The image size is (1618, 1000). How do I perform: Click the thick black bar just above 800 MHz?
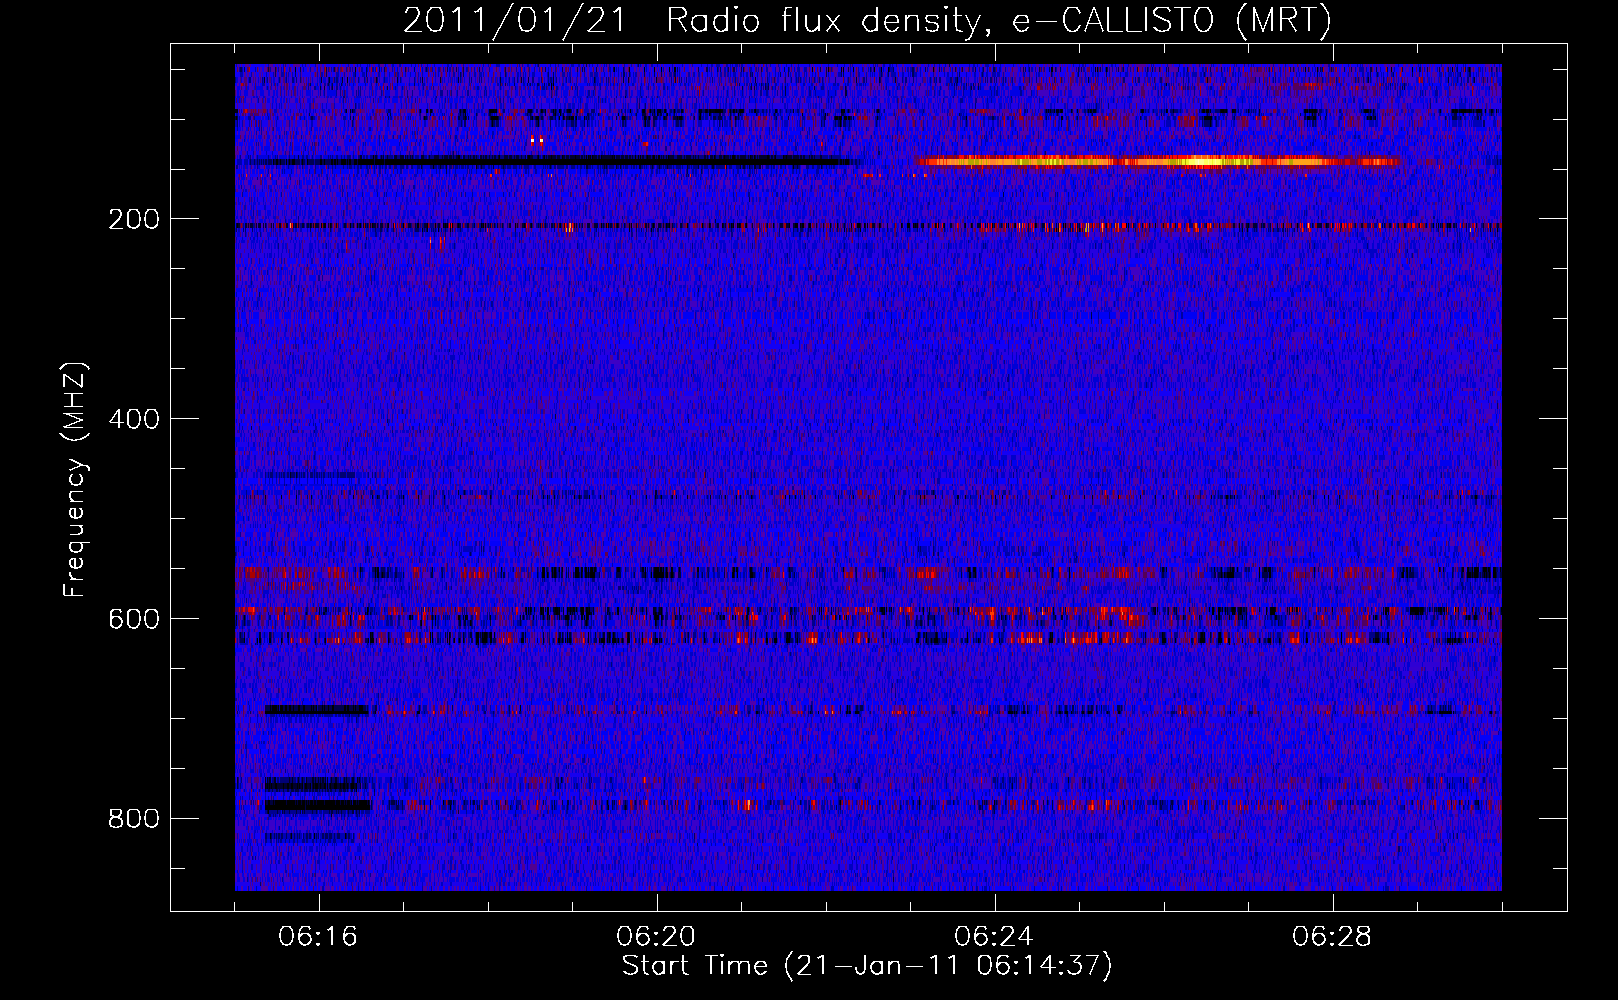(317, 804)
